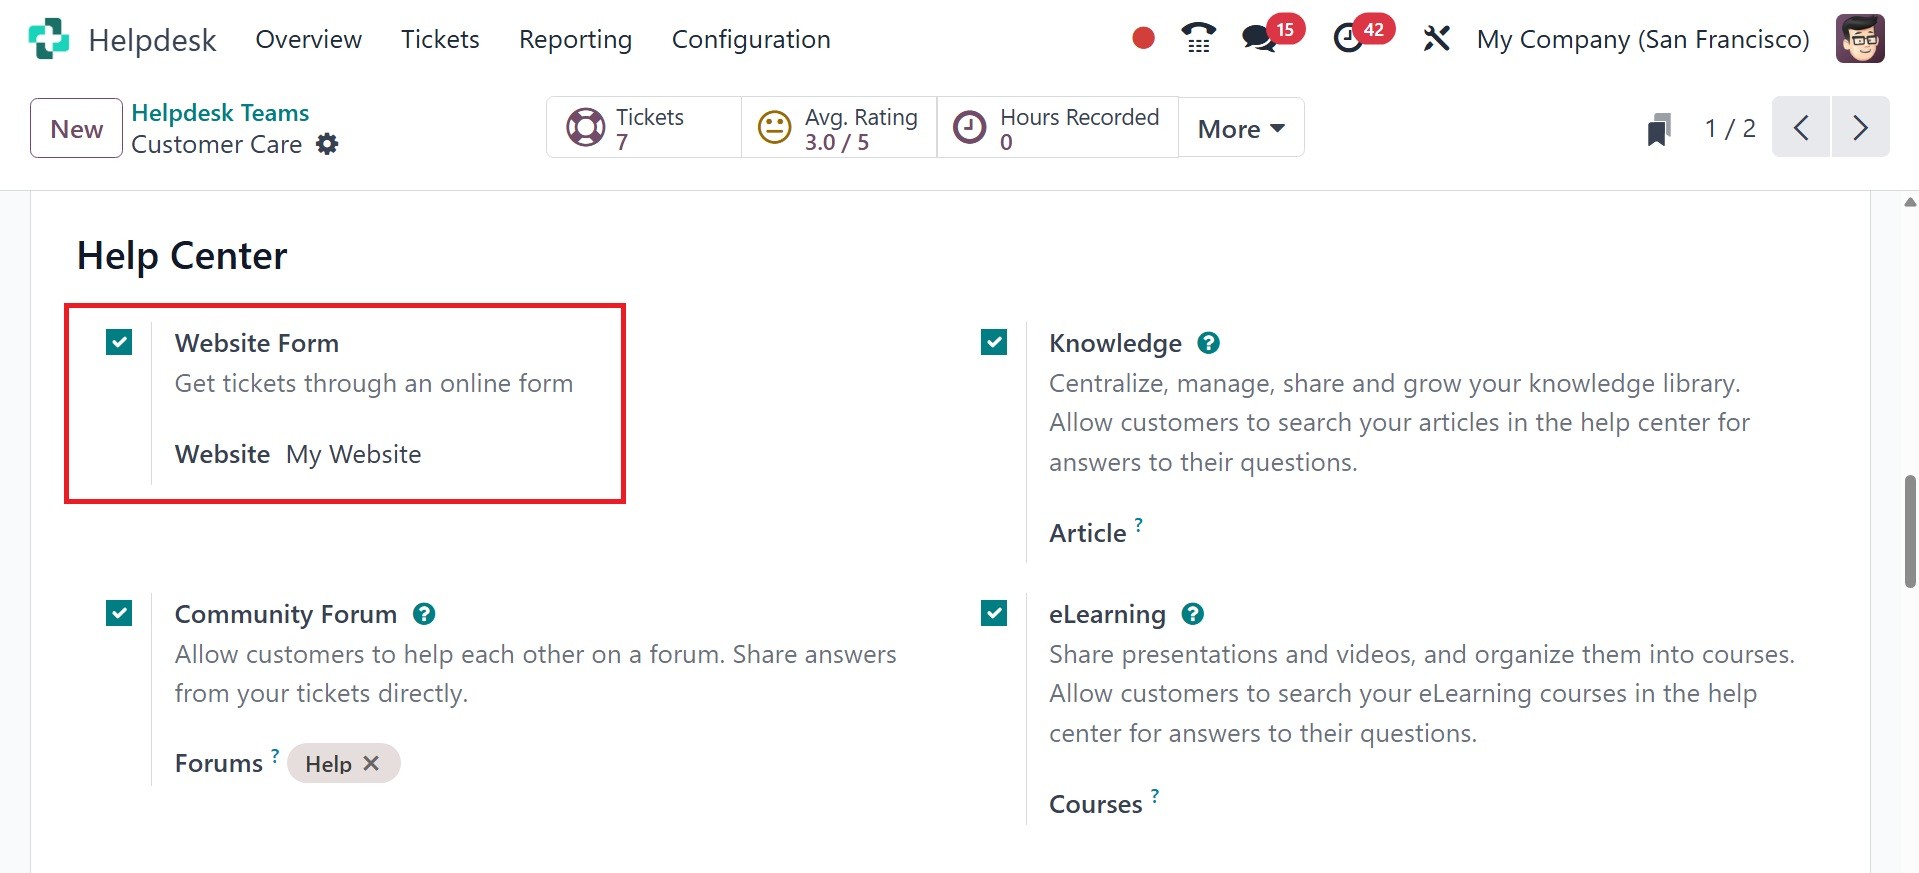1919x873 pixels.
Task: Toggle the Knowledge checkbox
Action: tap(994, 343)
